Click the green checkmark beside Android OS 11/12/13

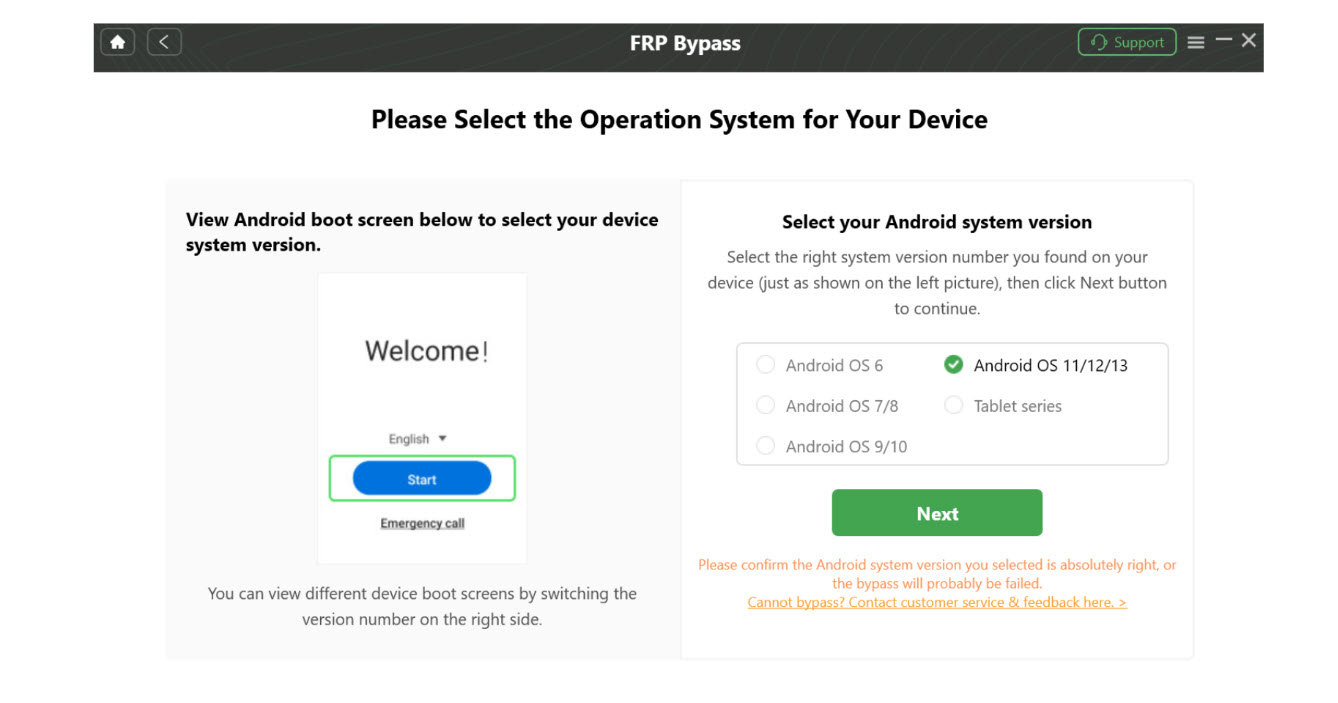954,365
